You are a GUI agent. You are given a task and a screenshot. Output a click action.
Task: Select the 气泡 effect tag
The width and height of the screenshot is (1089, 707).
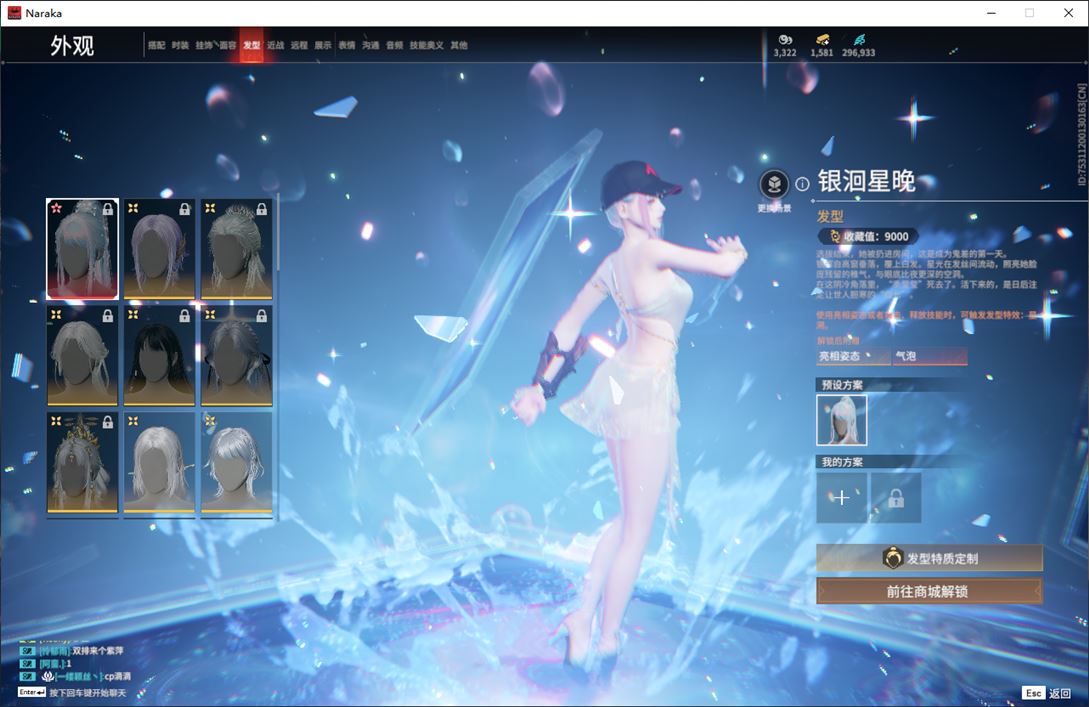pyautogui.click(x=930, y=356)
